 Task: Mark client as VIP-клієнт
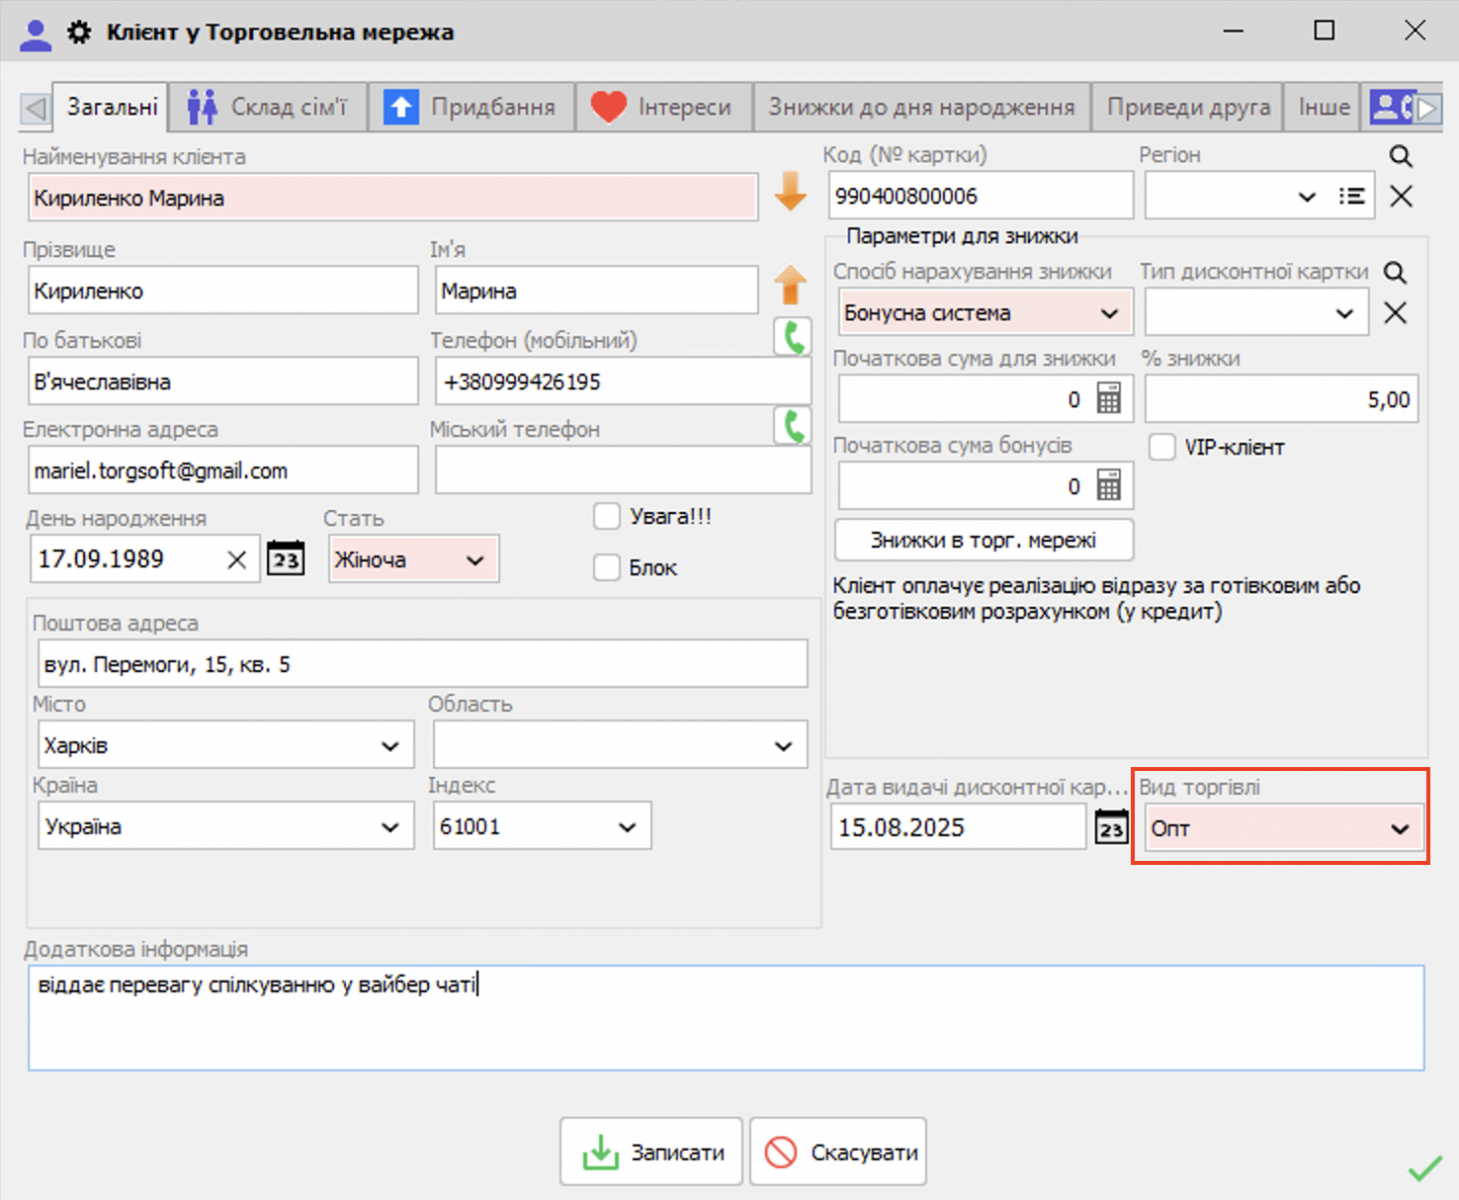(1162, 447)
